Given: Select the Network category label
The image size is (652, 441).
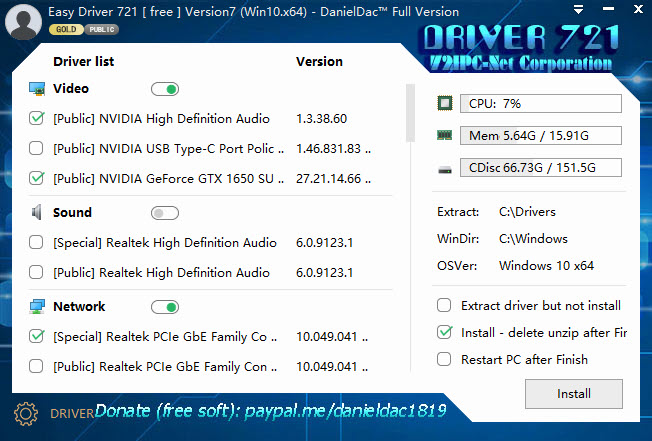Looking at the screenshot, I should (79, 307).
